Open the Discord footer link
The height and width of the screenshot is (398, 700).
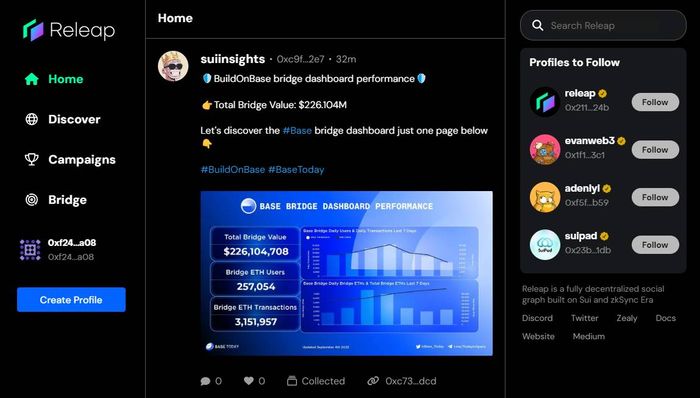click(538, 318)
